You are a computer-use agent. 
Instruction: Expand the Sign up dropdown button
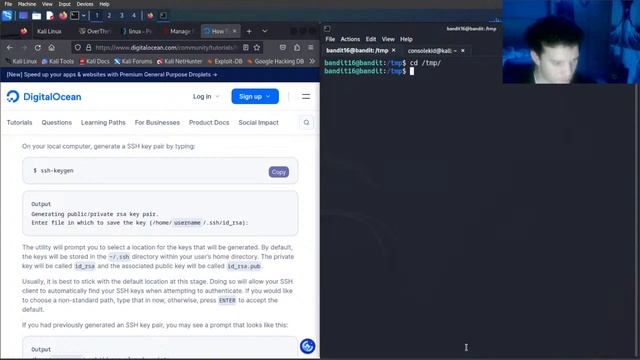point(255,96)
